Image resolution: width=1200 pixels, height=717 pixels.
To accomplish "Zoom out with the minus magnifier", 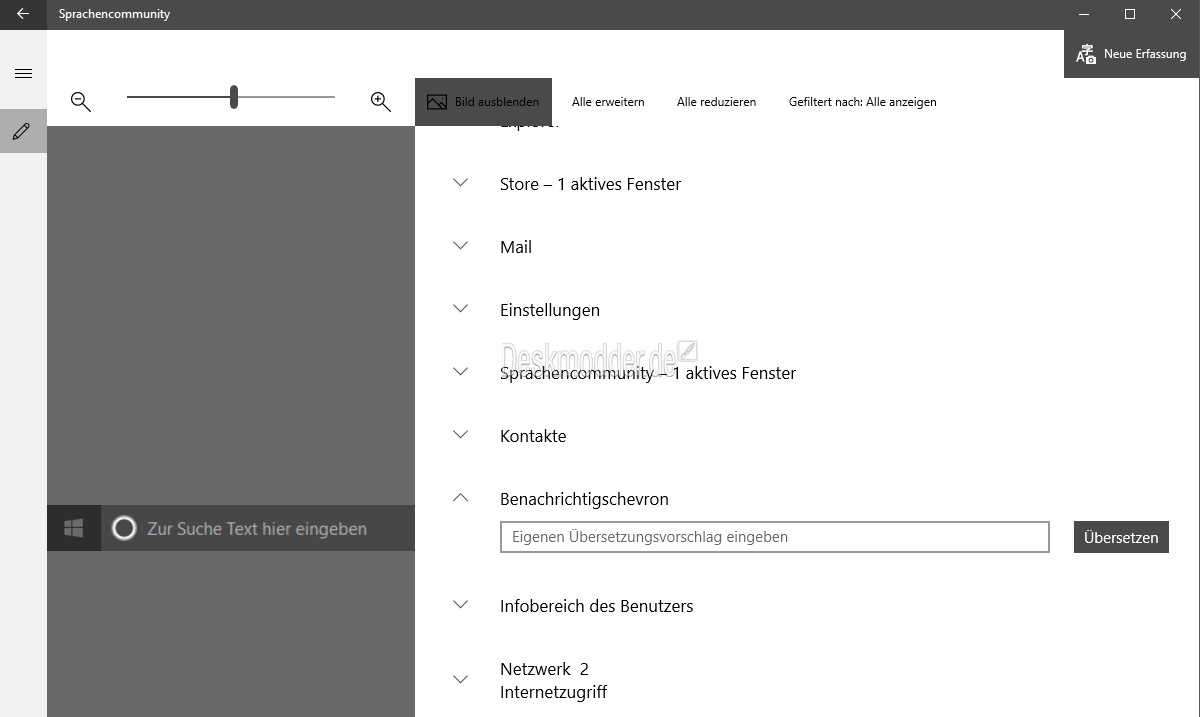I will coord(81,101).
